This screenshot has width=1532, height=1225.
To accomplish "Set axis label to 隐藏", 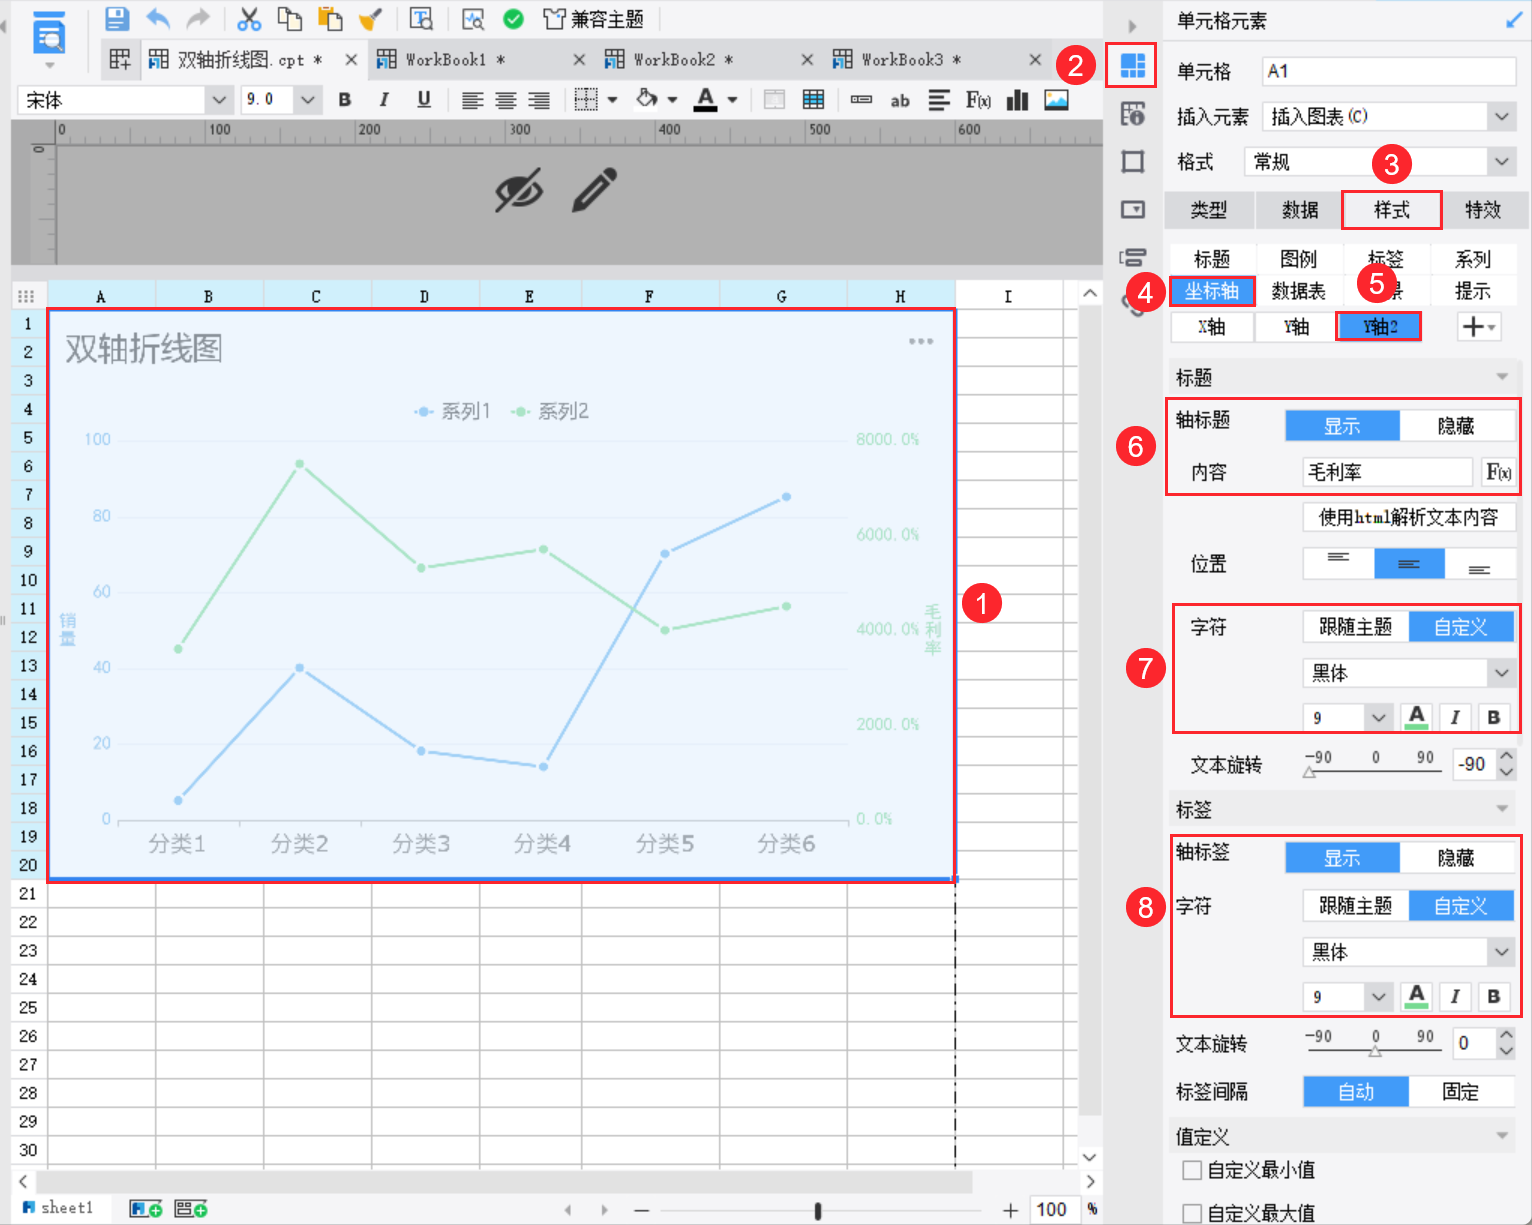I will click(1456, 858).
